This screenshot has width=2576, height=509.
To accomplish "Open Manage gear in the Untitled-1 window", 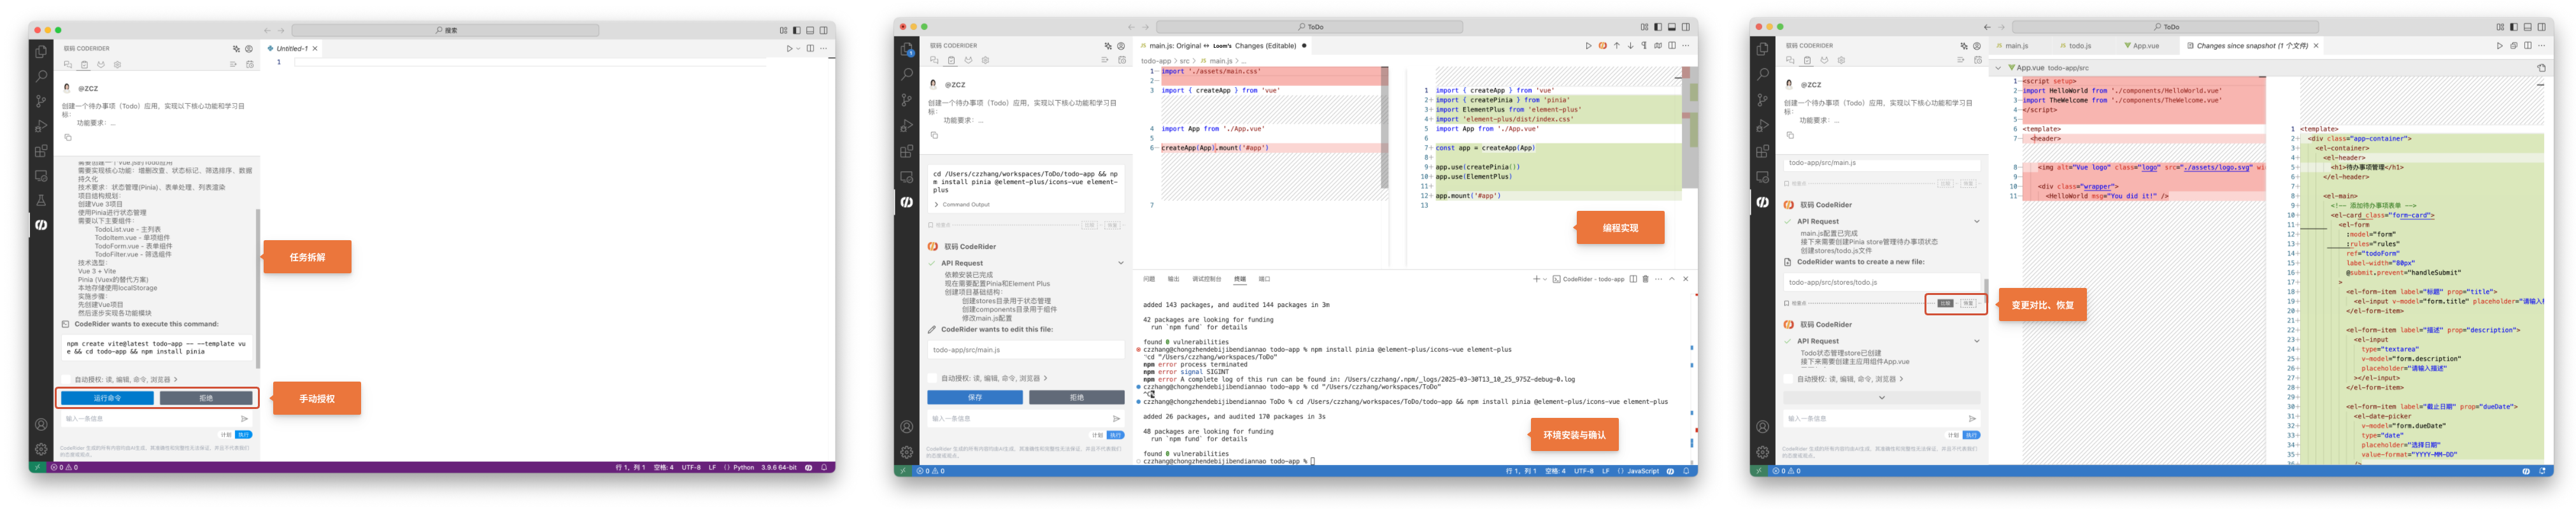I will [41, 449].
